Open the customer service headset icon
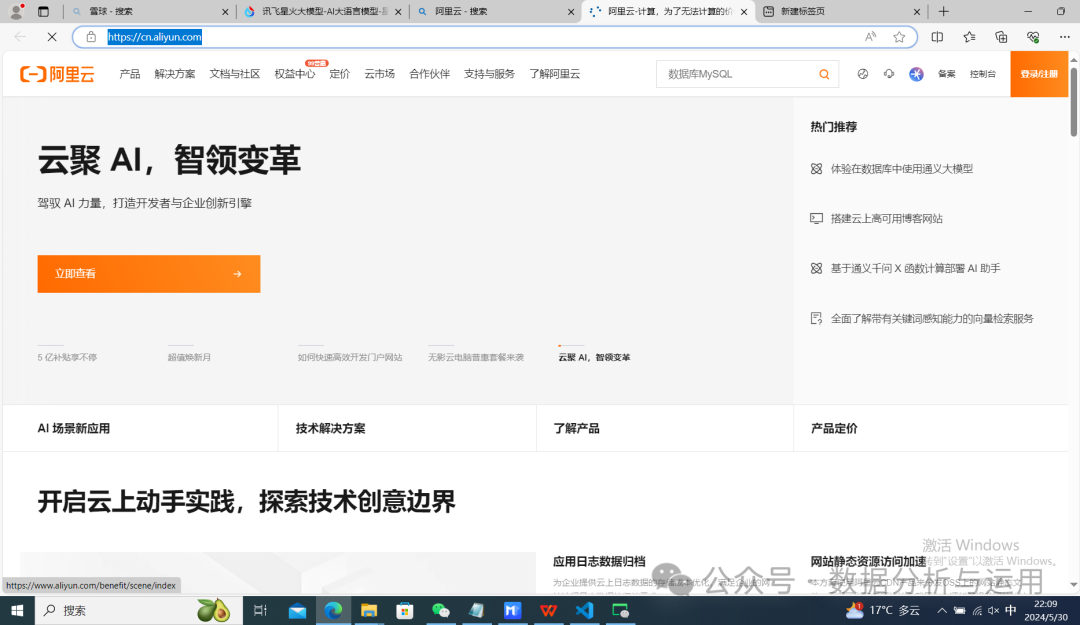This screenshot has width=1080, height=625. point(889,74)
